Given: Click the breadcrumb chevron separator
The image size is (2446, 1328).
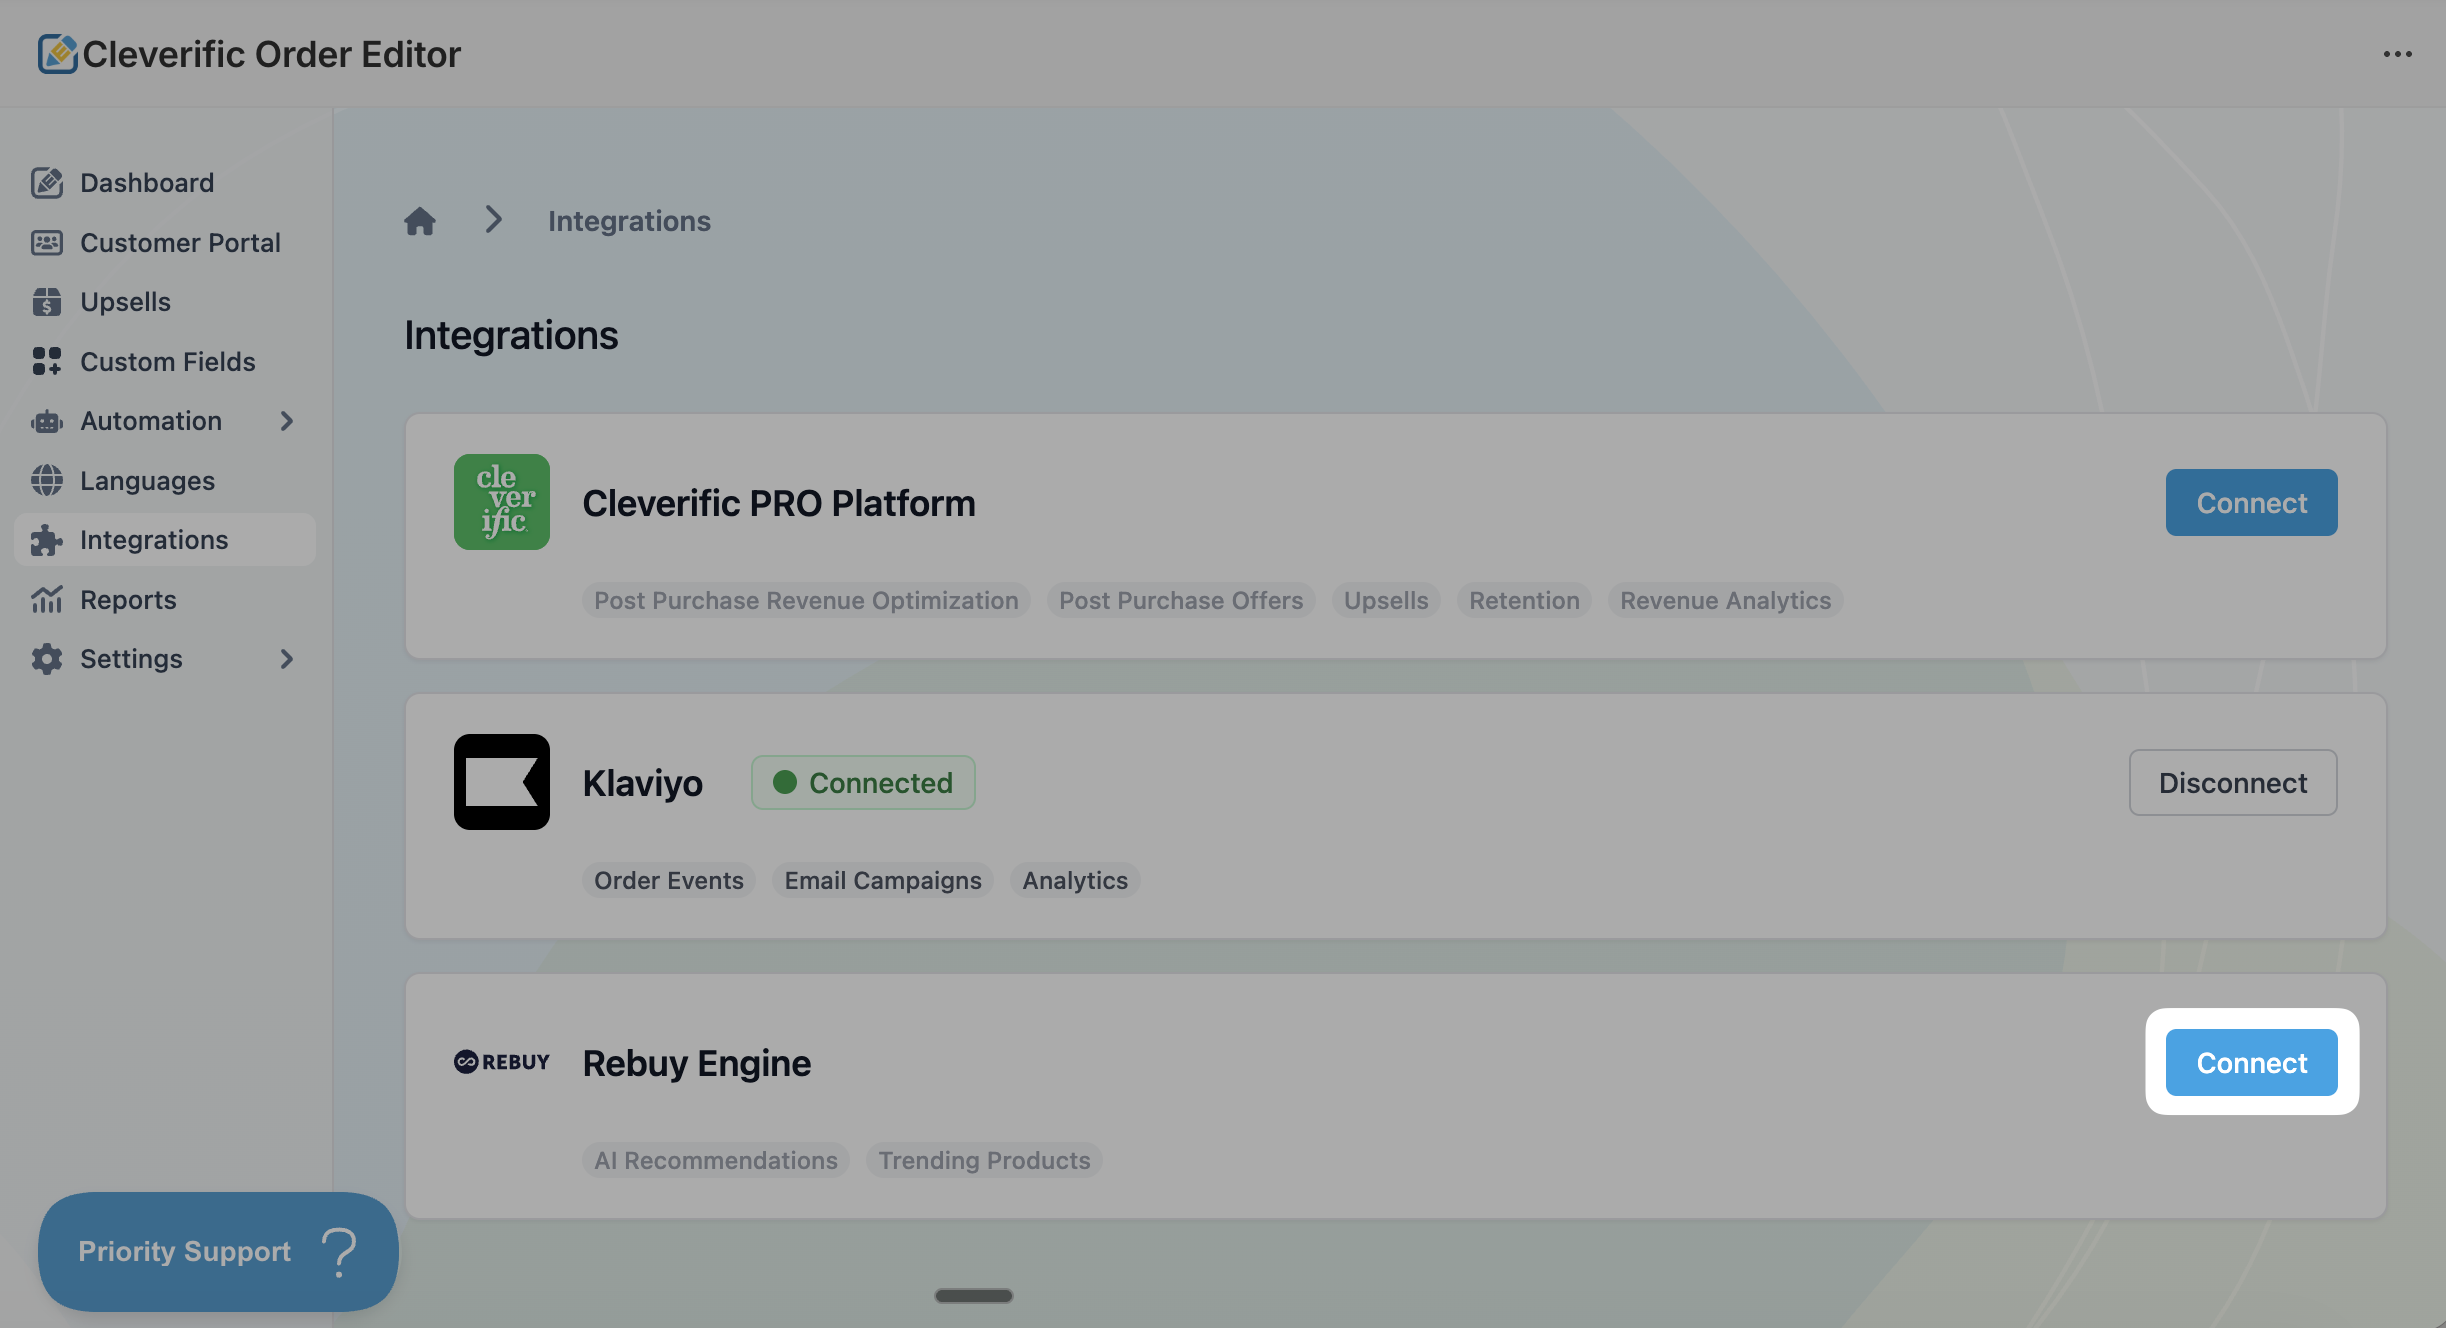Looking at the screenshot, I should point(493,220).
